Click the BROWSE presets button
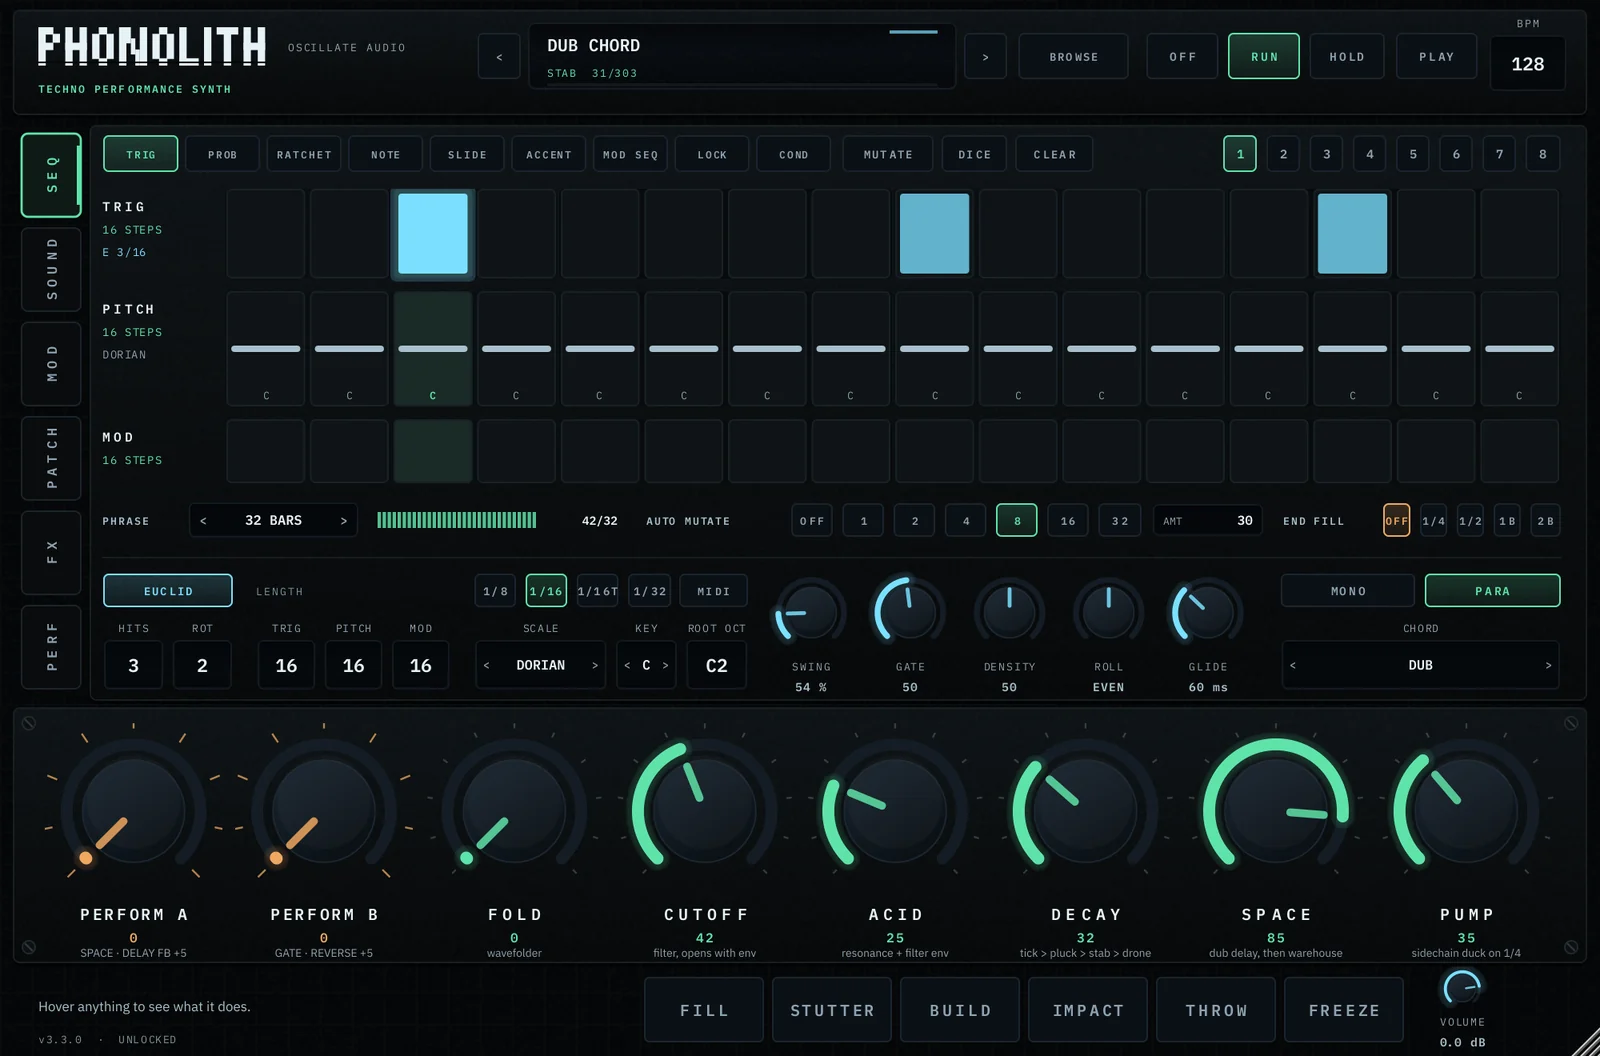Screen dimensions: 1600x1056 [x=1074, y=56]
